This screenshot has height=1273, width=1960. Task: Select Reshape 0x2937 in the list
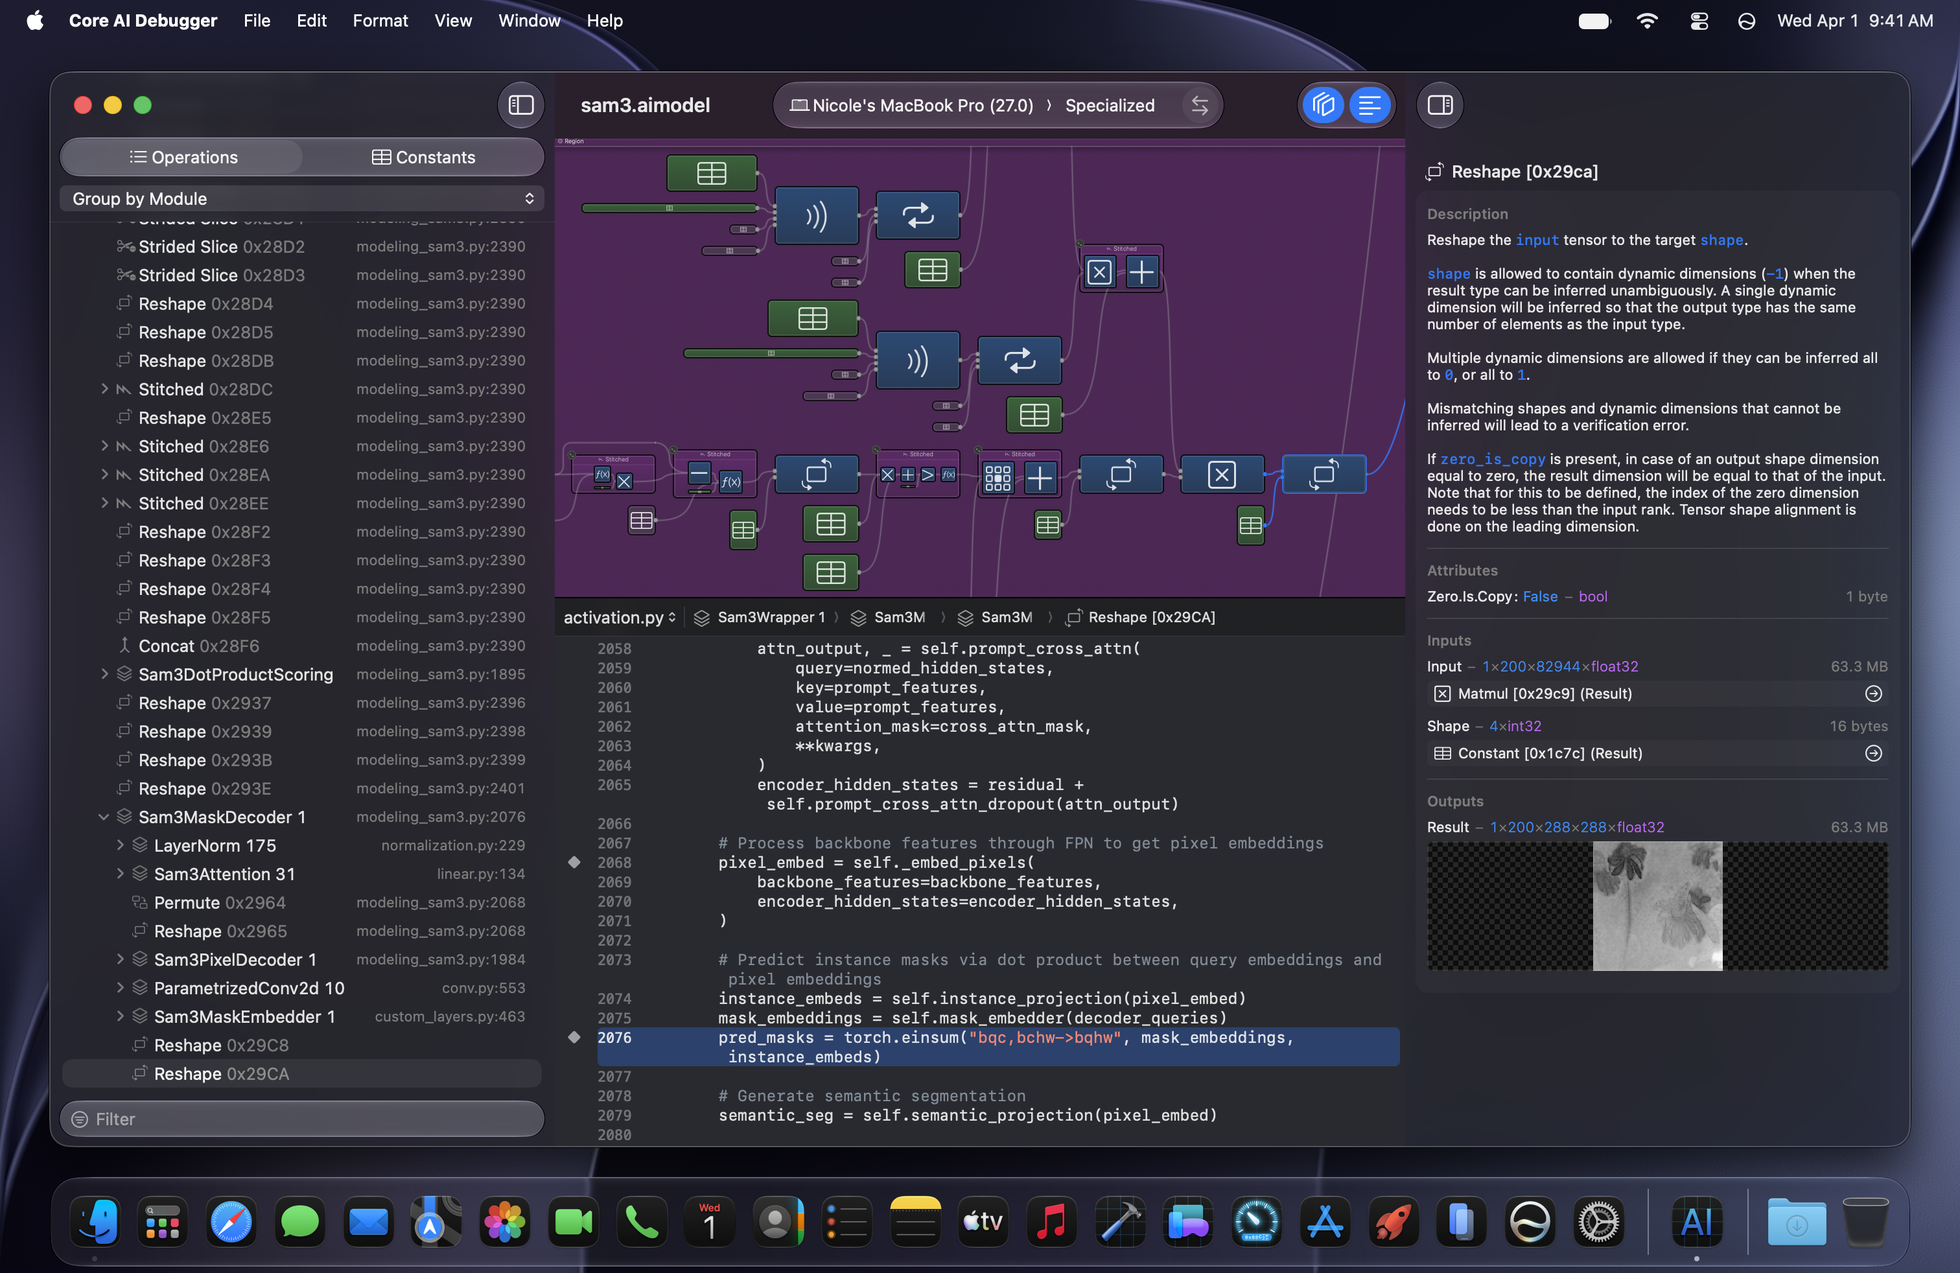(x=302, y=703)
